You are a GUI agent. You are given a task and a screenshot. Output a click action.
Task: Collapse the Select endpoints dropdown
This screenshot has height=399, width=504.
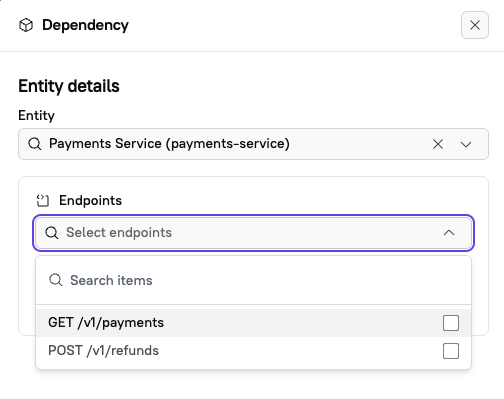coord(449,233)
